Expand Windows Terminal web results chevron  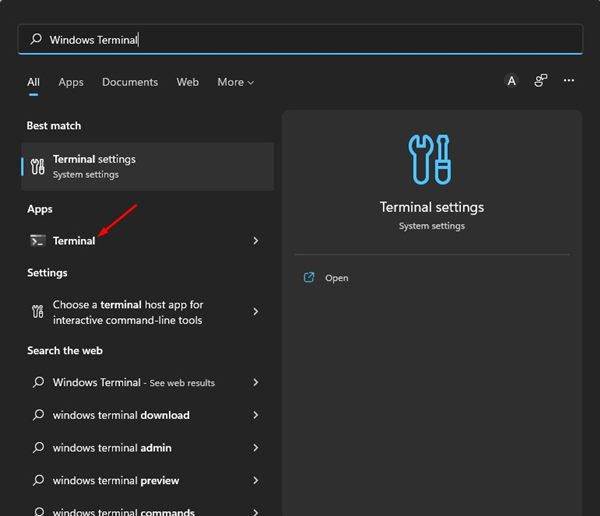pos(256,382)
